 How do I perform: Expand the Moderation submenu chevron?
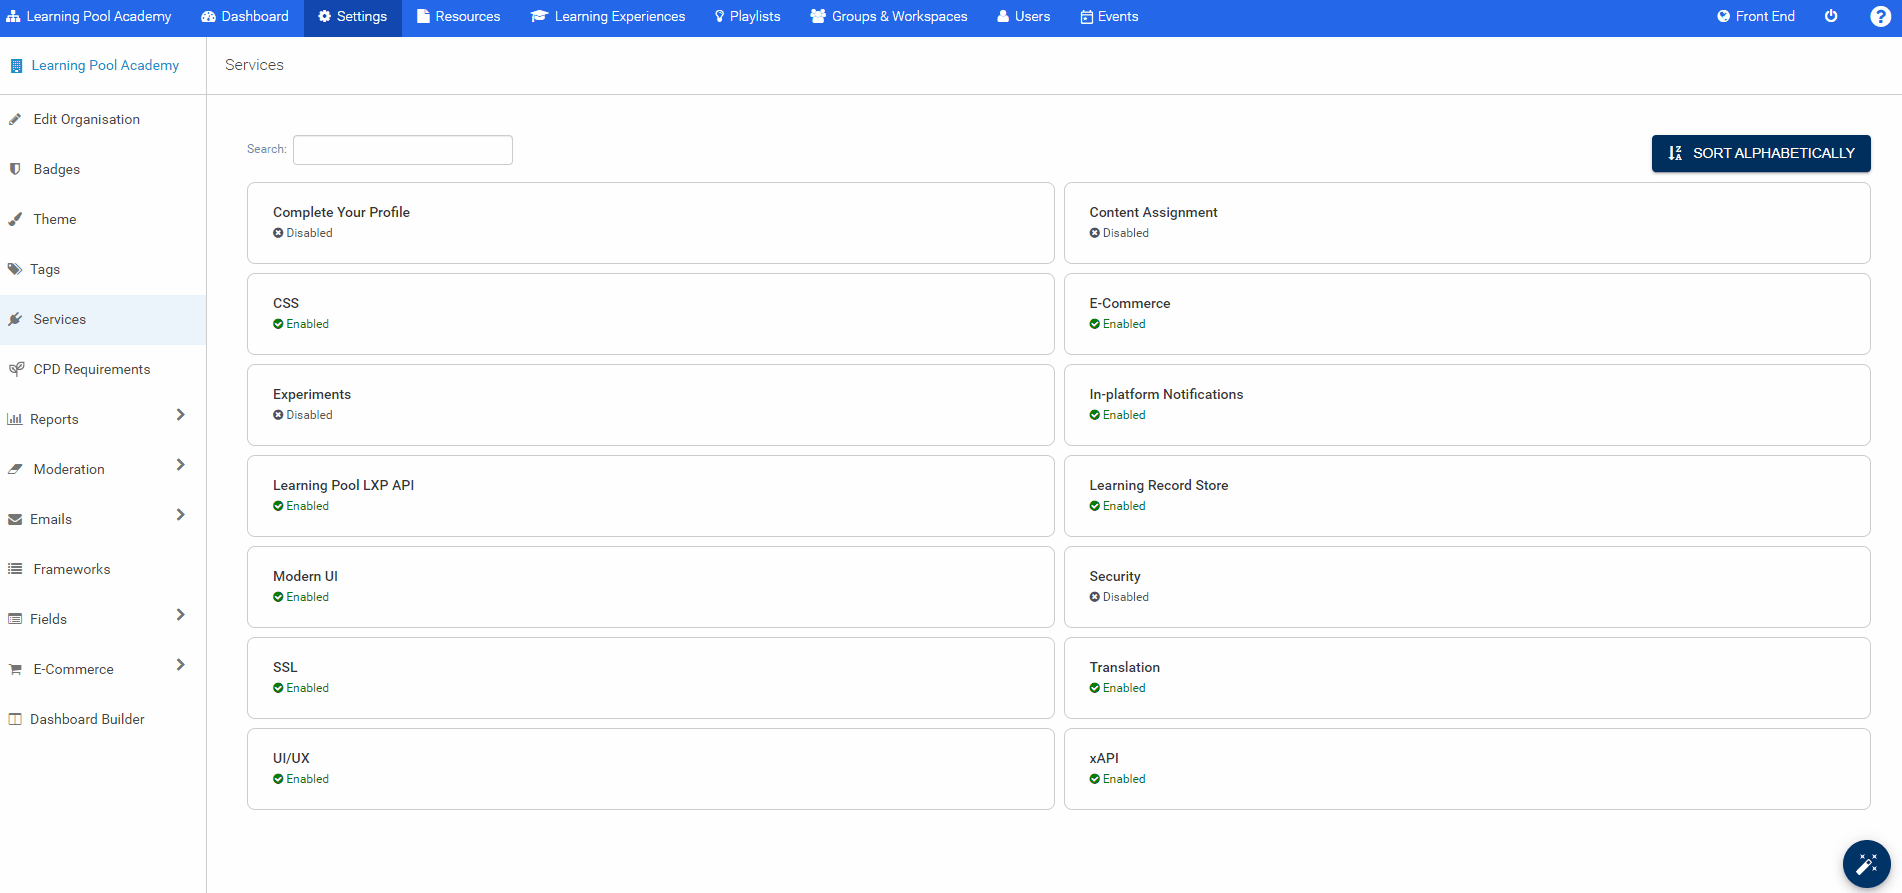(181, 465)
